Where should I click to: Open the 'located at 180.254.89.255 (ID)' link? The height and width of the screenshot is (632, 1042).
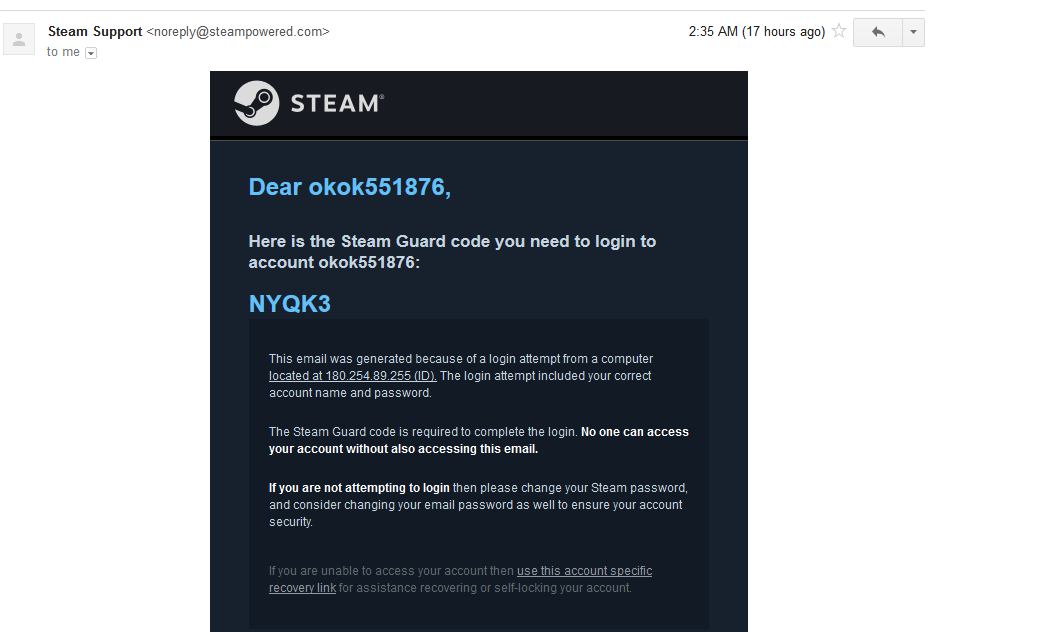(x=352, y=376)
